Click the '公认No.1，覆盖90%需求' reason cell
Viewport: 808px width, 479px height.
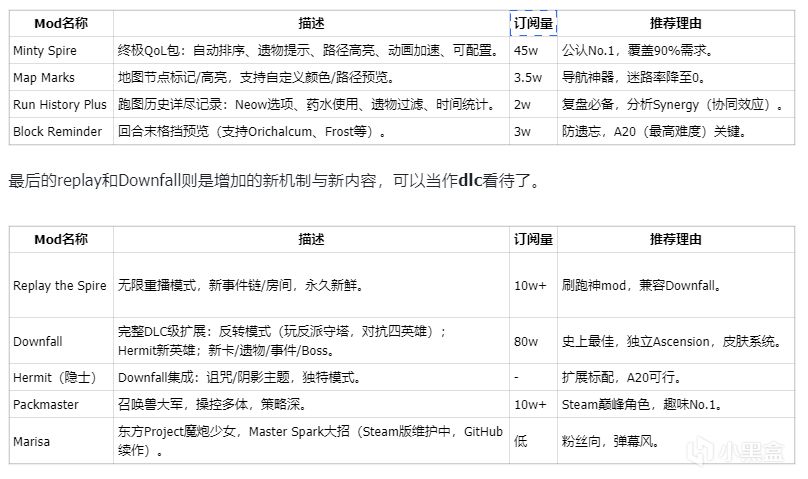pyautogui.click(x=676, y=50)
